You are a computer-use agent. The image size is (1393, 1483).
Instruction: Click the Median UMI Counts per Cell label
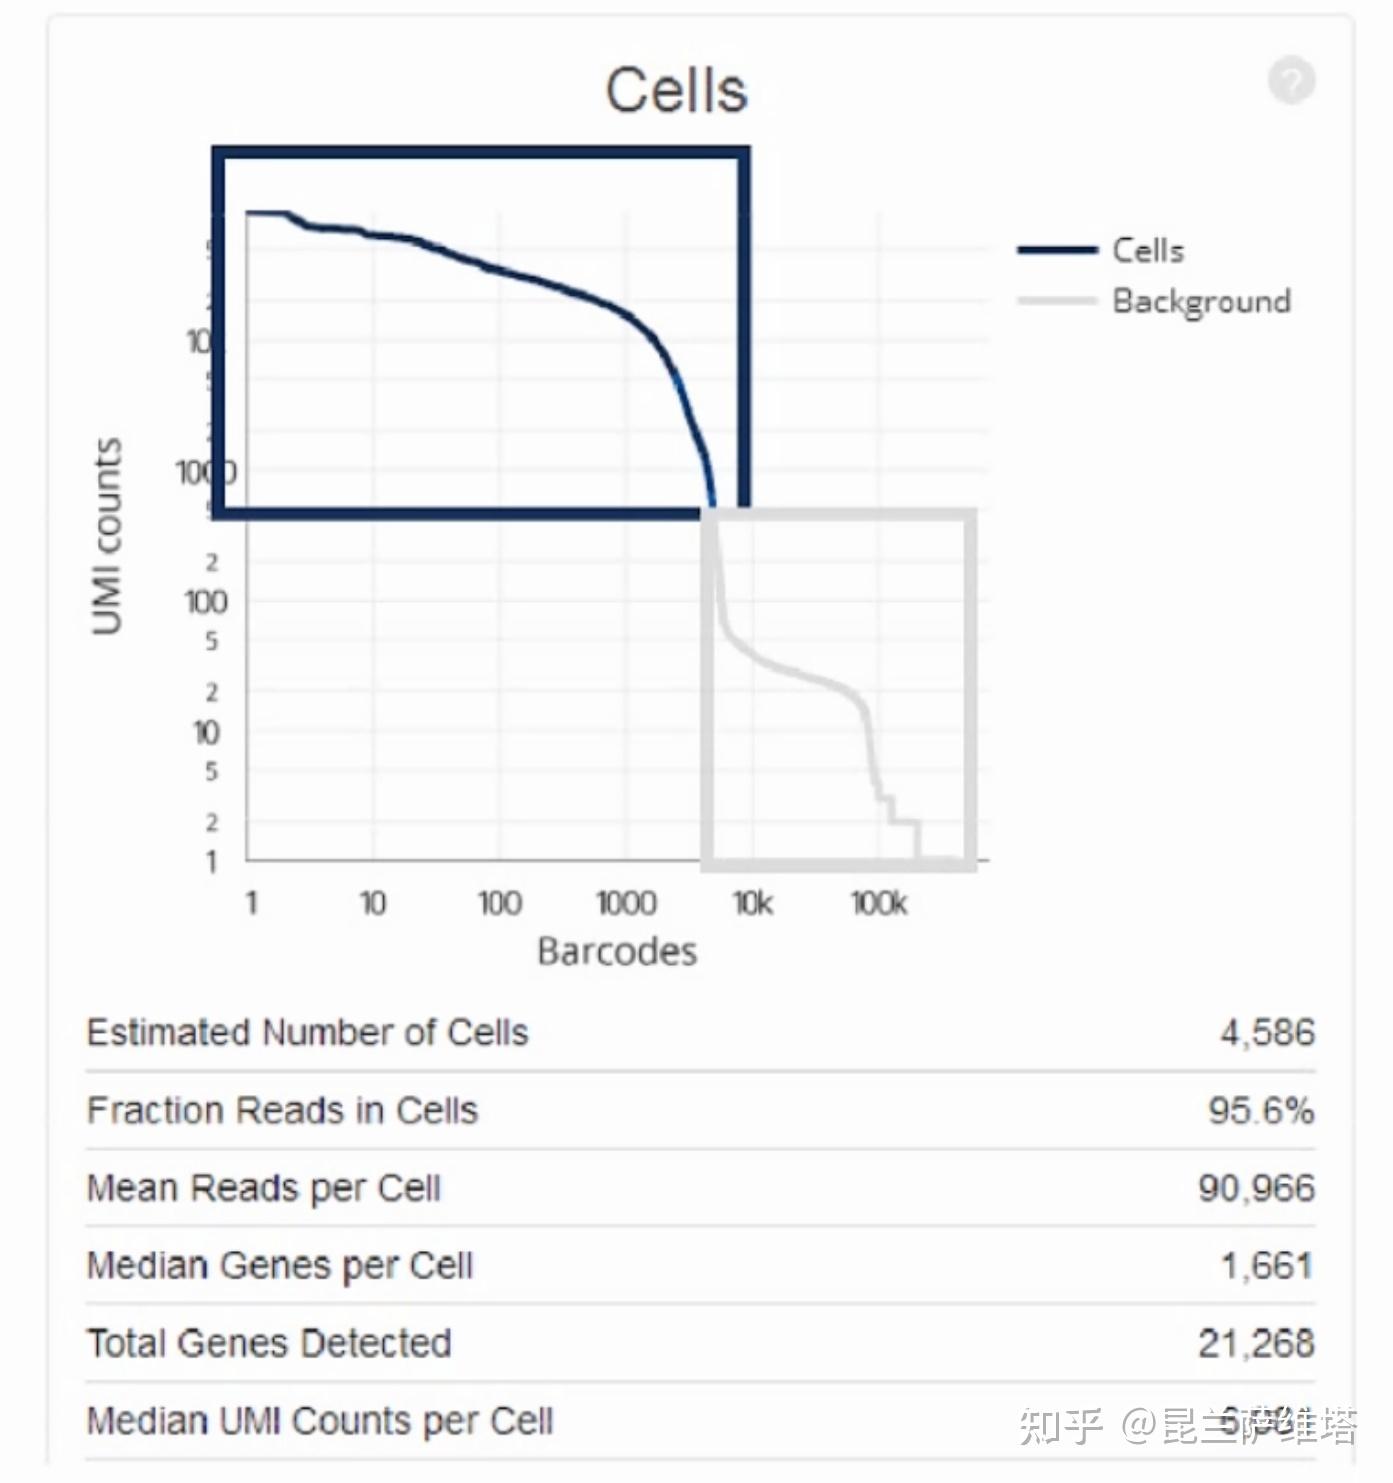[320, 1421]
